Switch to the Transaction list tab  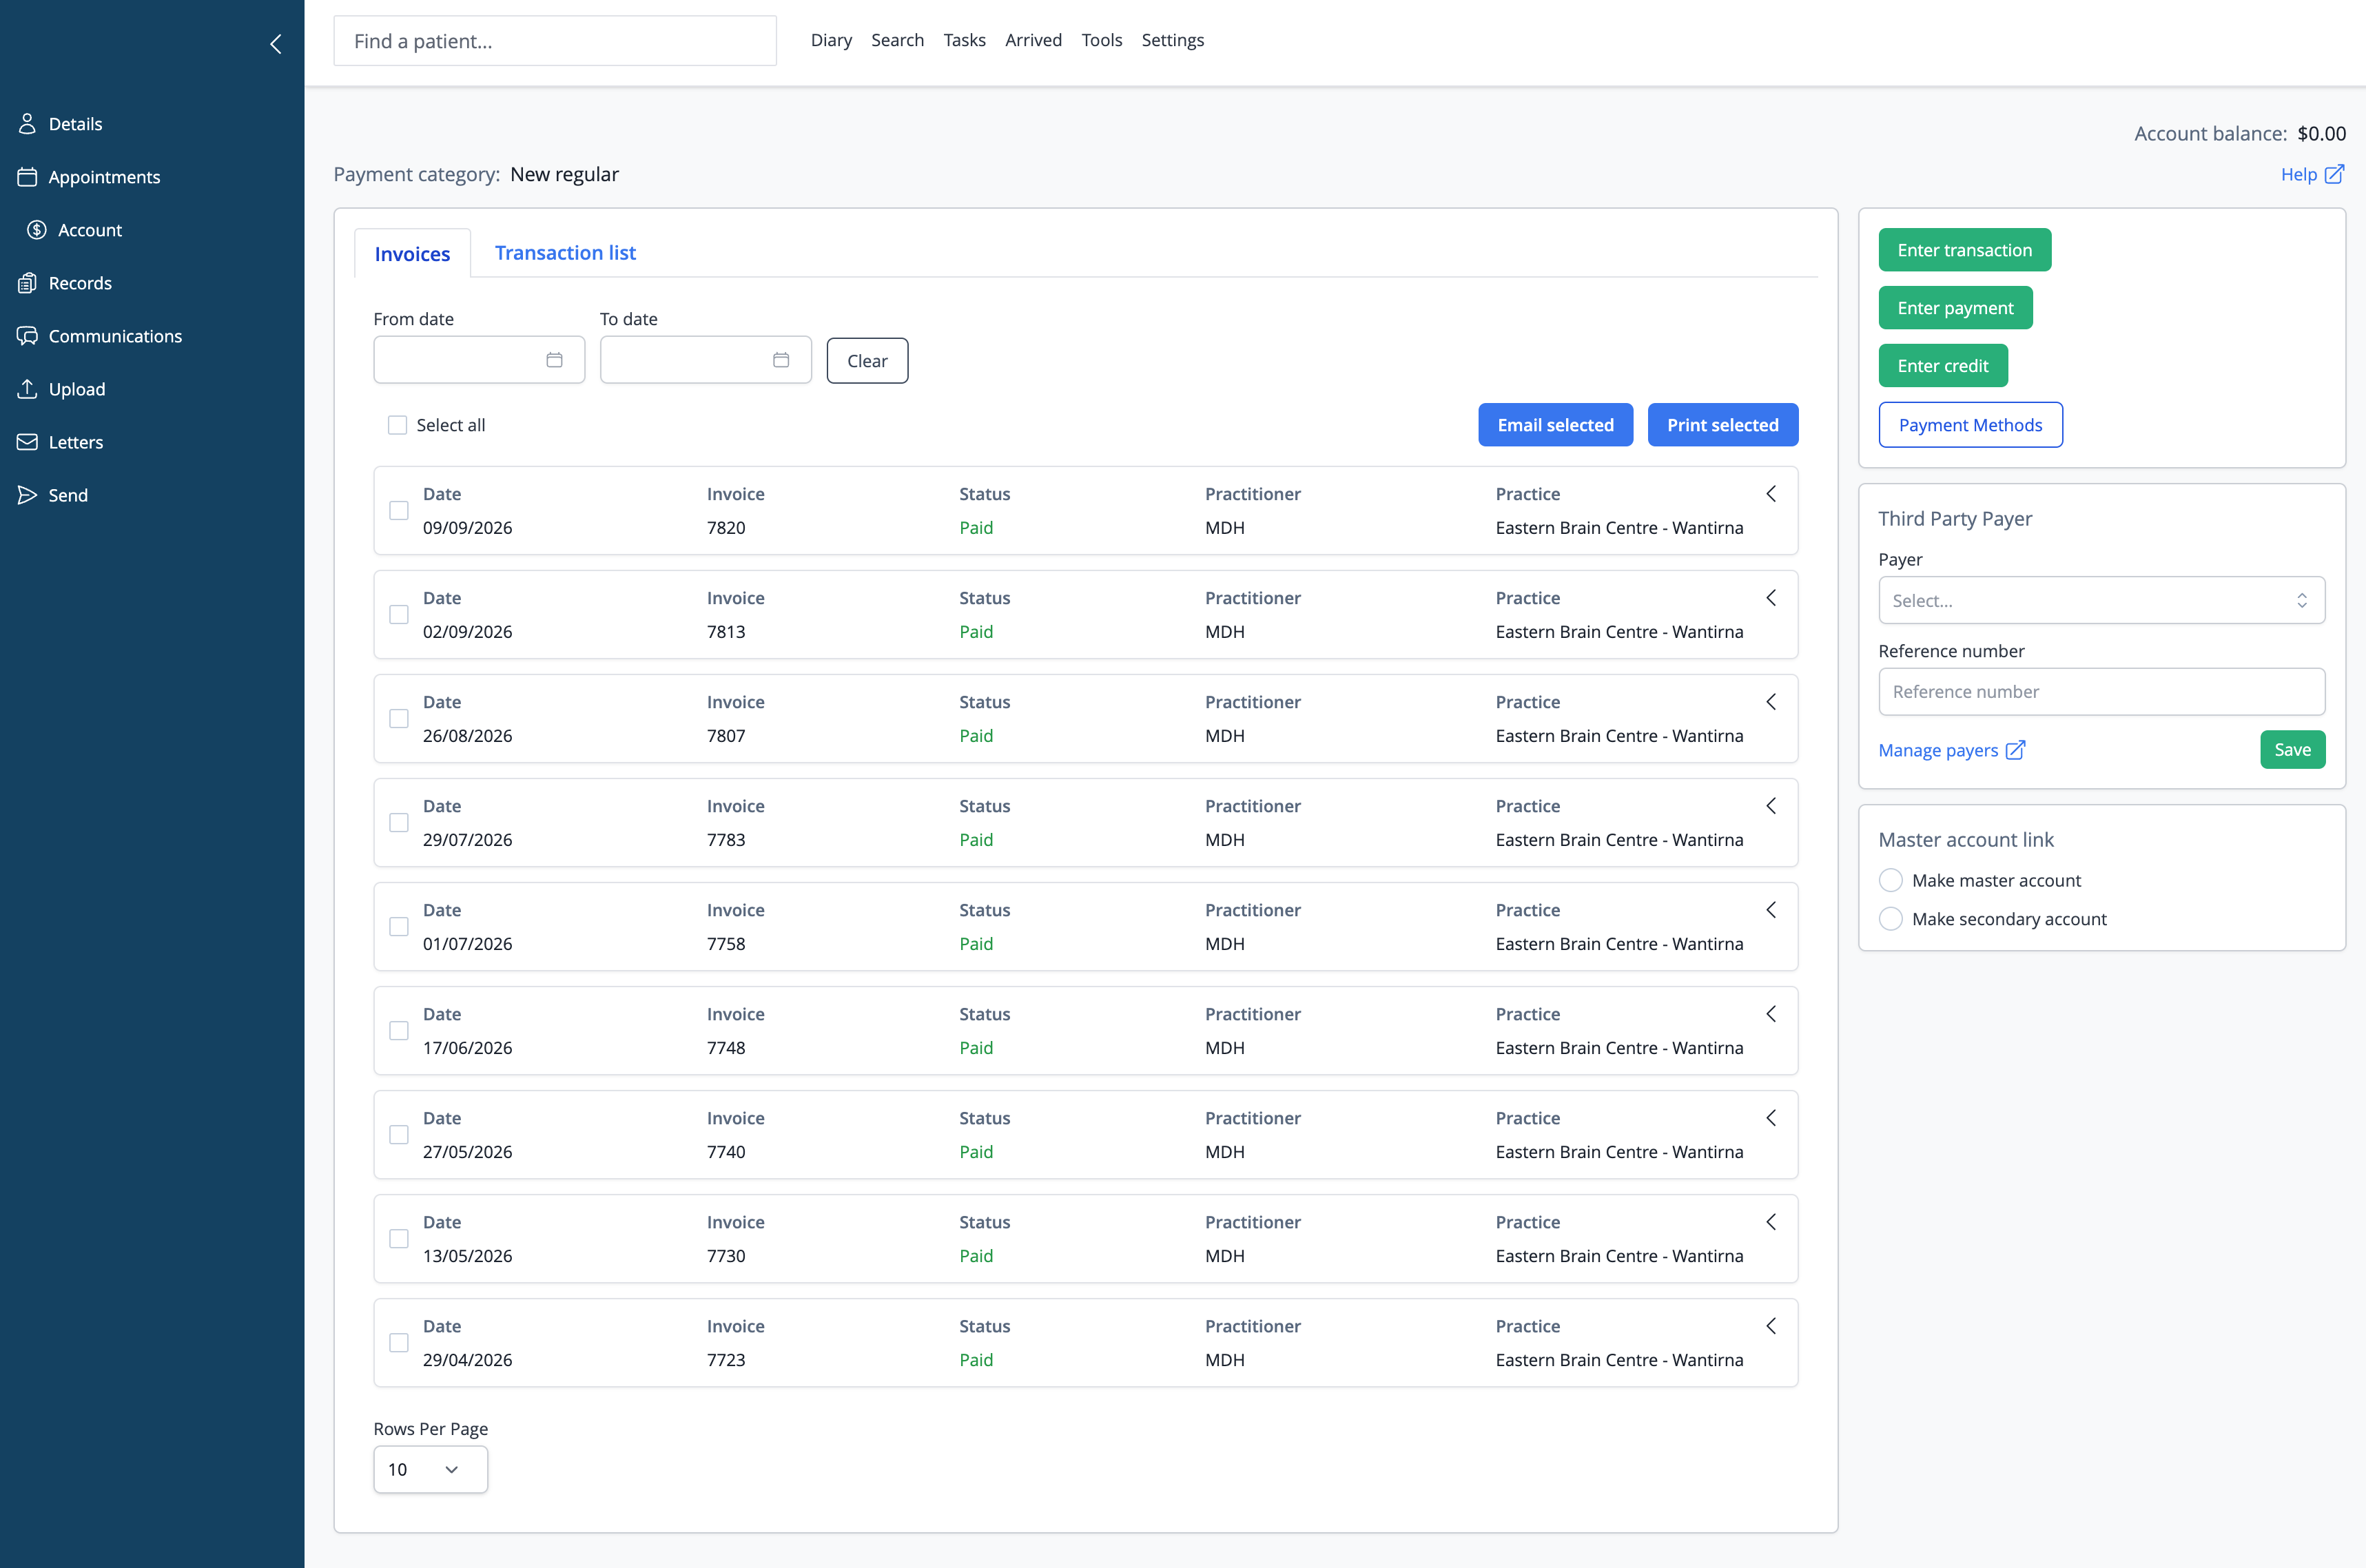(x=565, y=253)
